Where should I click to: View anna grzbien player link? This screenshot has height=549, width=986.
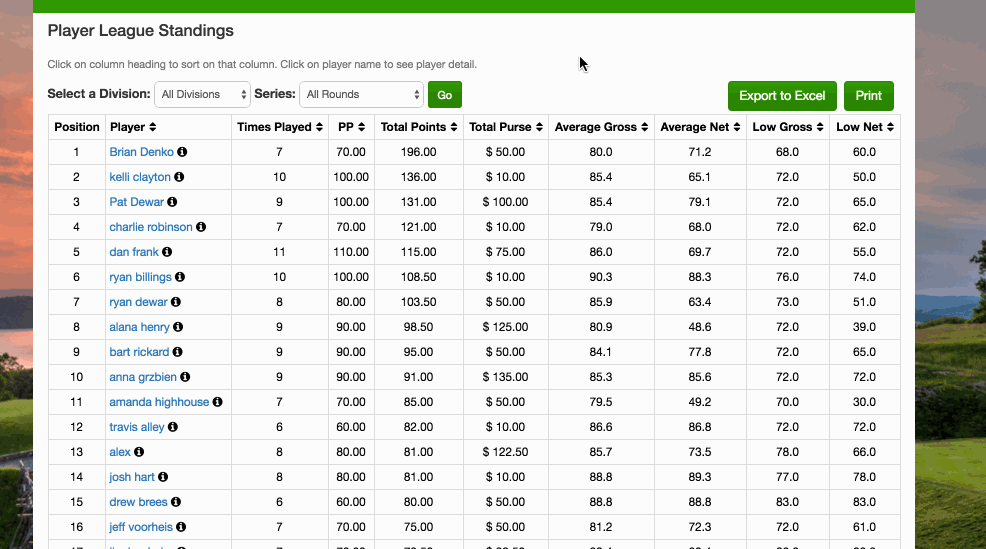pyautogui.click(x=143, y=377)
